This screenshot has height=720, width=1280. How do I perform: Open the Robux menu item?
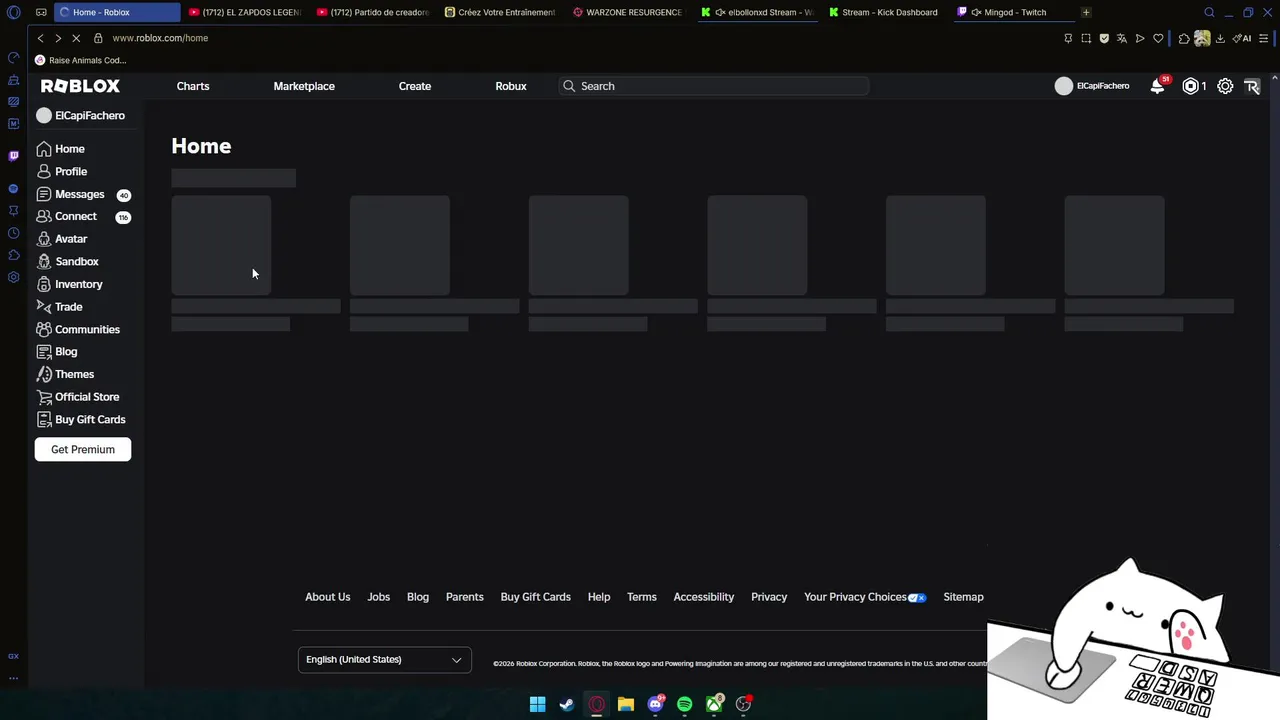(511, 86)
